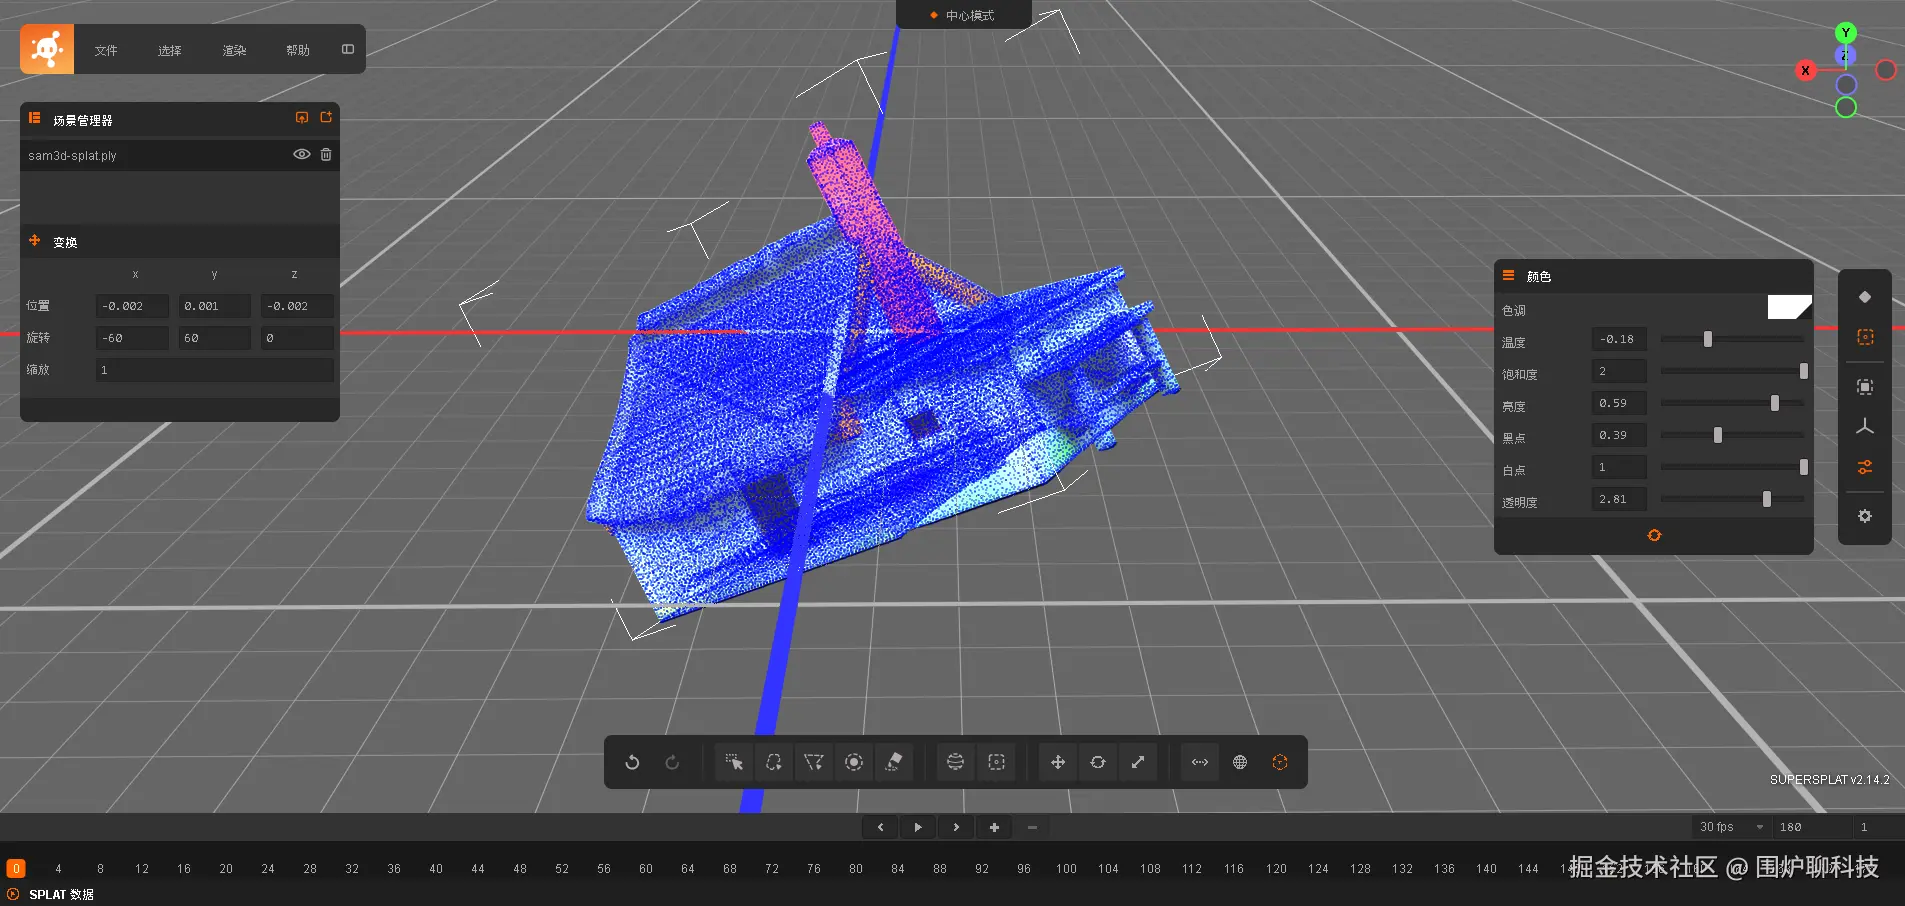Click the 缩放 scale field
This screenshot has height=906, width=1905.
215,370
